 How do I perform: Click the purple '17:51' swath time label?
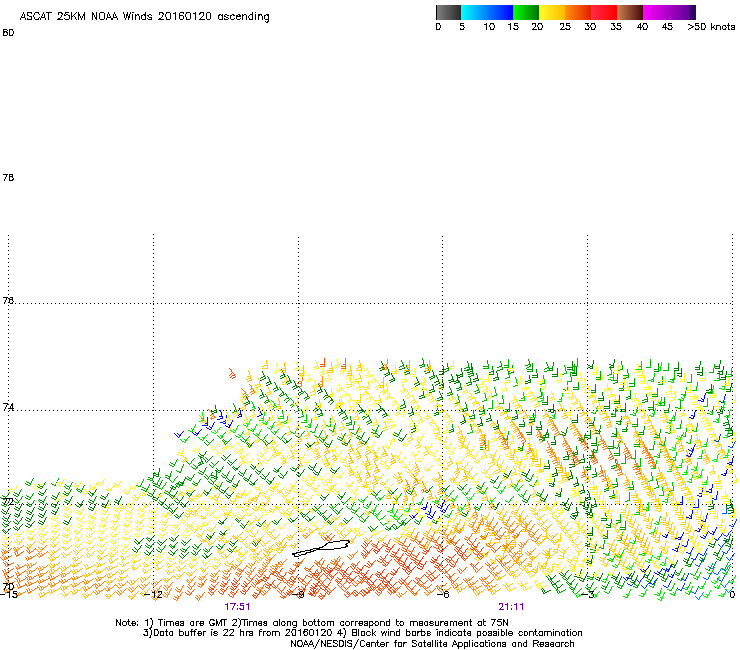tap(237, 607)
